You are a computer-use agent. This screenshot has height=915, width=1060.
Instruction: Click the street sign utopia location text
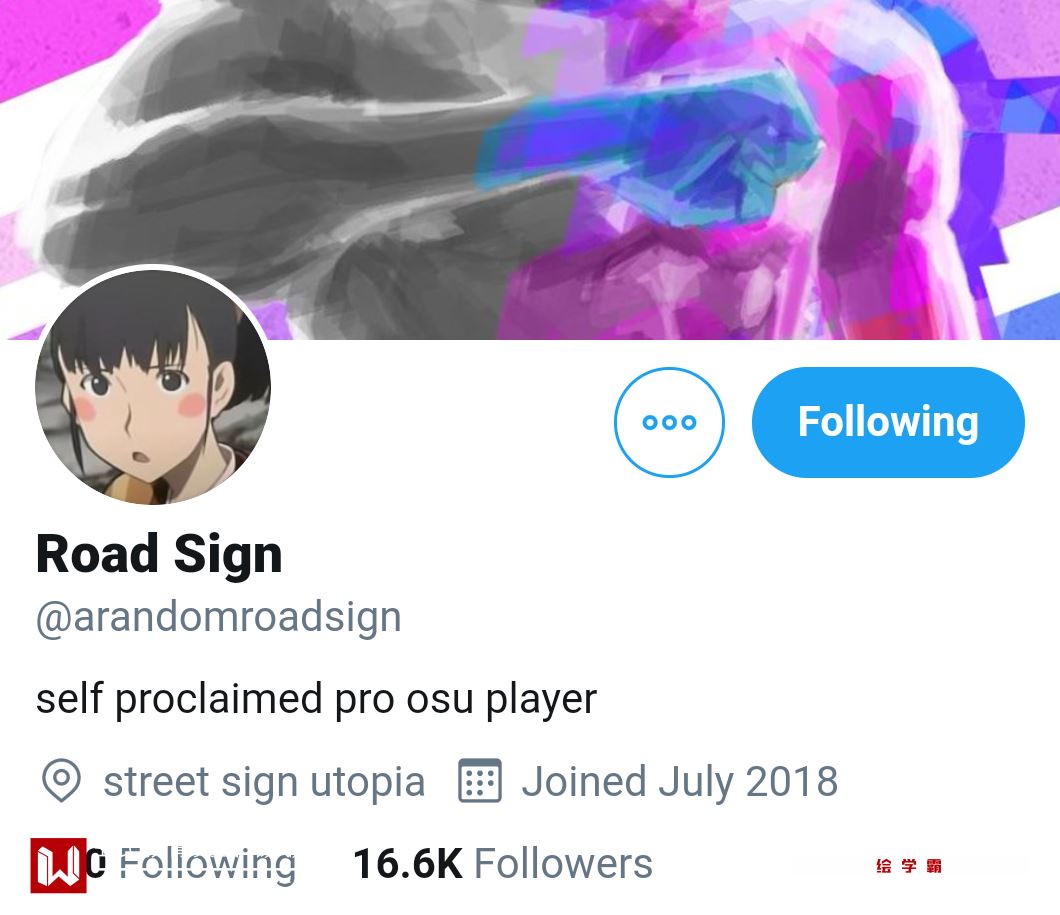(x=264, y=782)
